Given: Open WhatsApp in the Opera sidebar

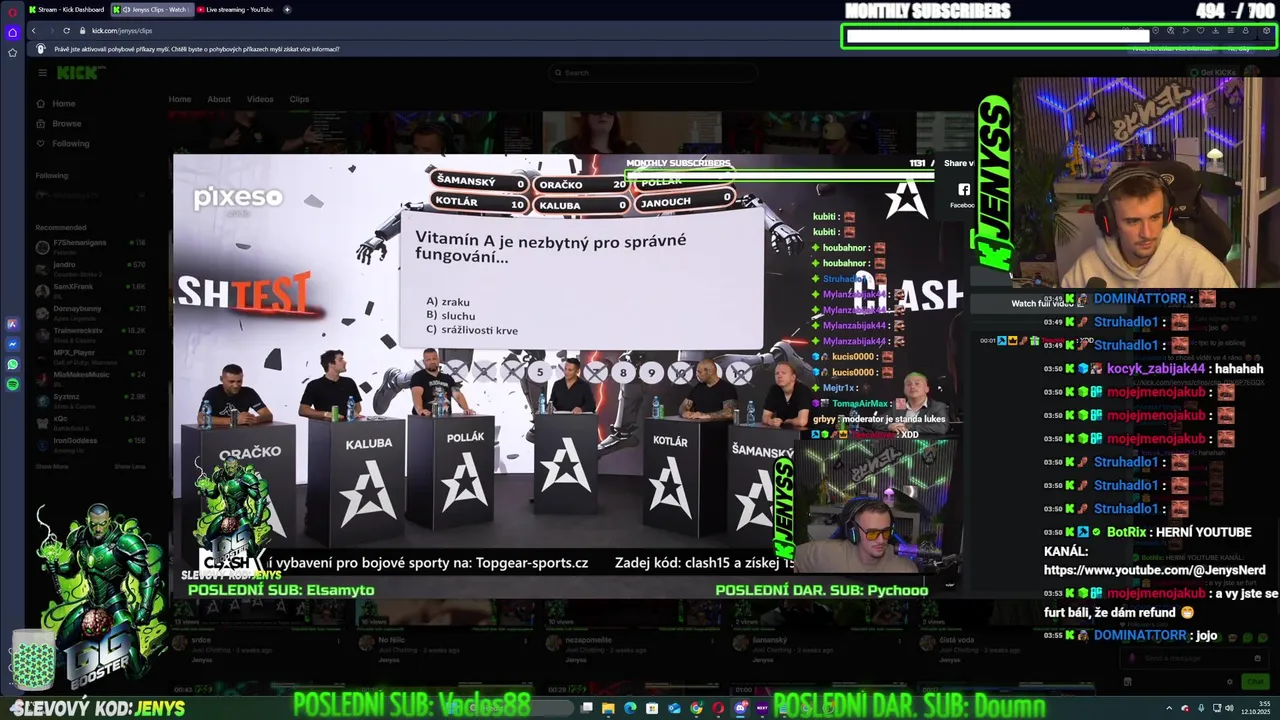Looking at the screenshot, I should pos(12,364).
